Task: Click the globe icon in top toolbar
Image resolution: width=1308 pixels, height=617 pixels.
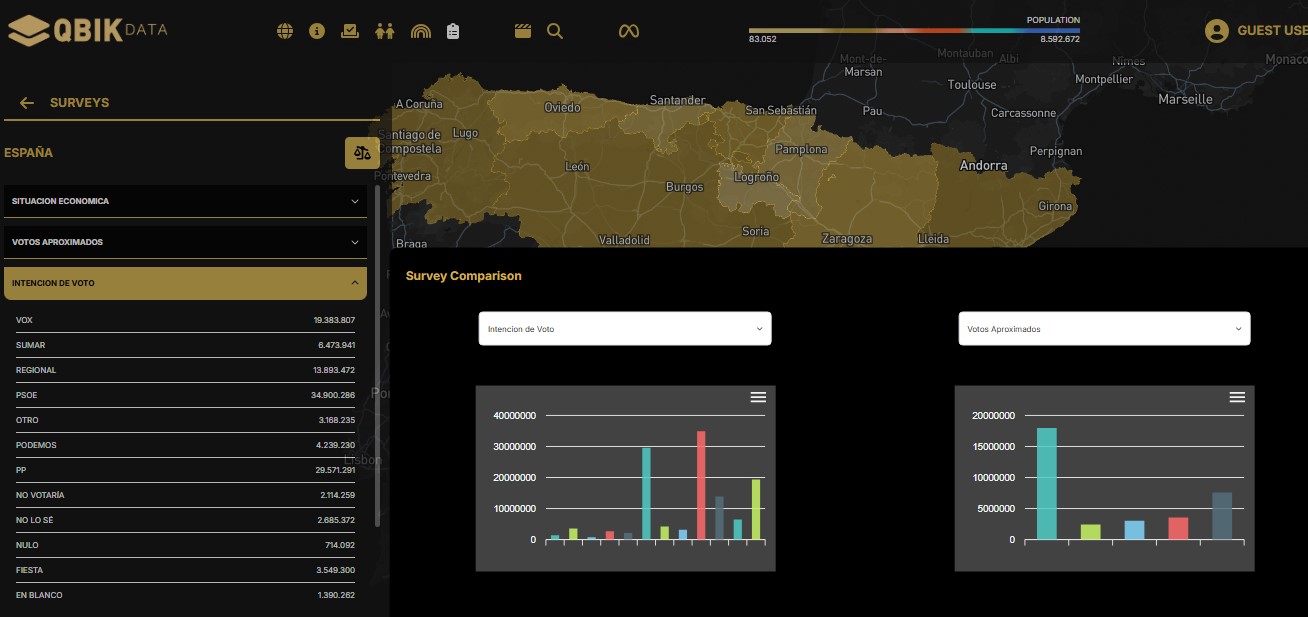Action: [285, 31]
